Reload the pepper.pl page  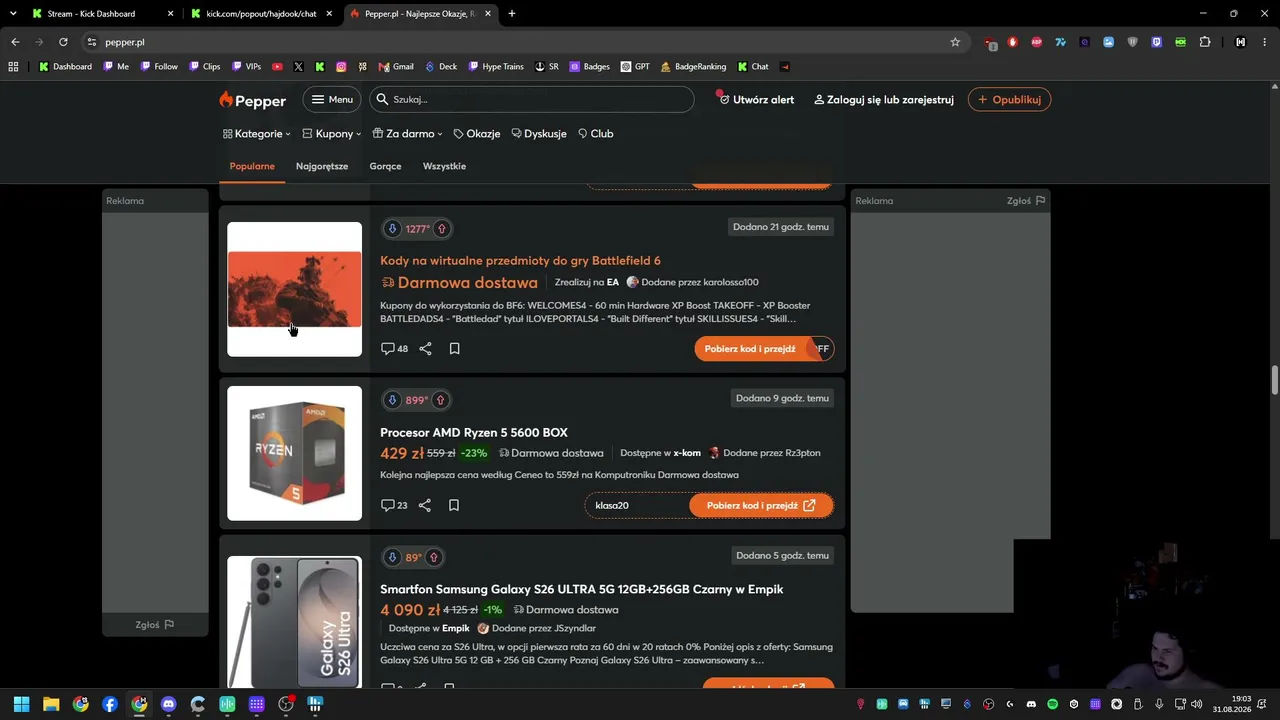point(63,42)
